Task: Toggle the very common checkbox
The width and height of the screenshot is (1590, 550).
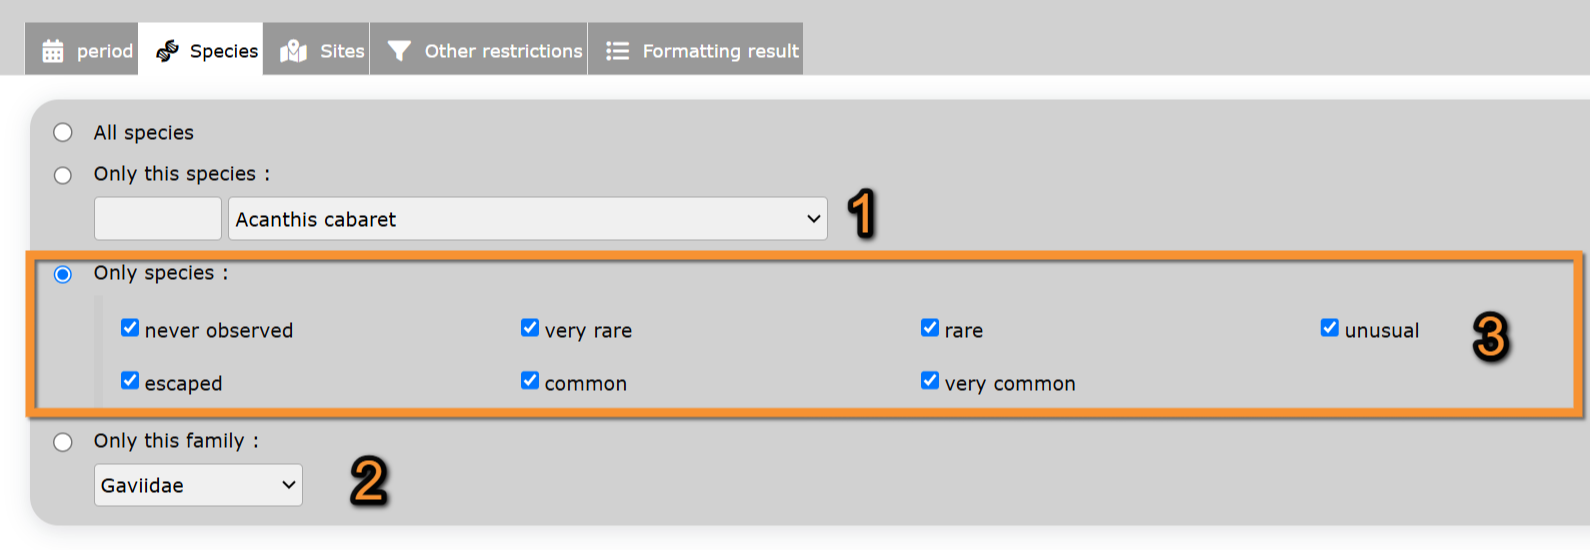Action: (x=930, y=381)
